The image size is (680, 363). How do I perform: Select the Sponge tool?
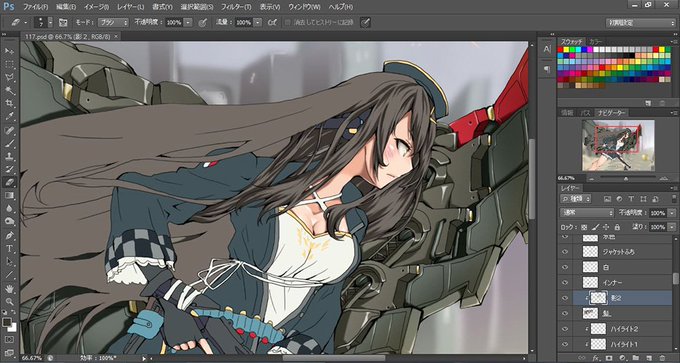pyautogui.click(x=10, y=222)
